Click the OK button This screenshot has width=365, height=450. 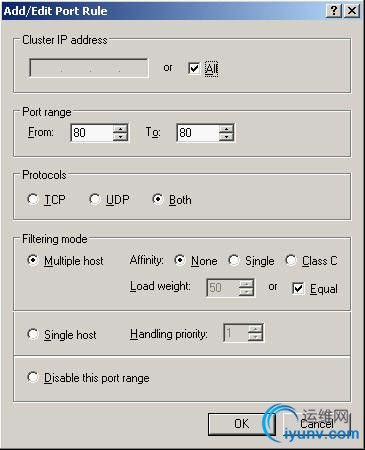(241, 424)
